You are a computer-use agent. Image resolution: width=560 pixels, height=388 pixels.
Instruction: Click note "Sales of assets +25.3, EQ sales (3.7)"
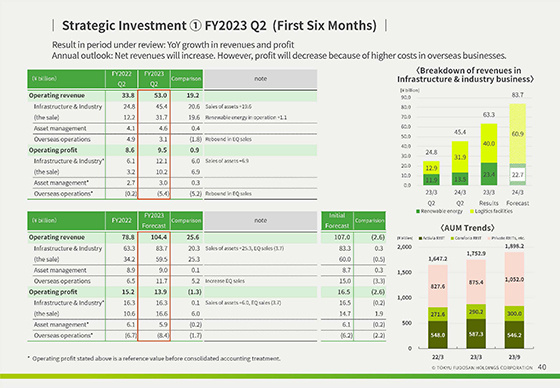pos(244,248)
